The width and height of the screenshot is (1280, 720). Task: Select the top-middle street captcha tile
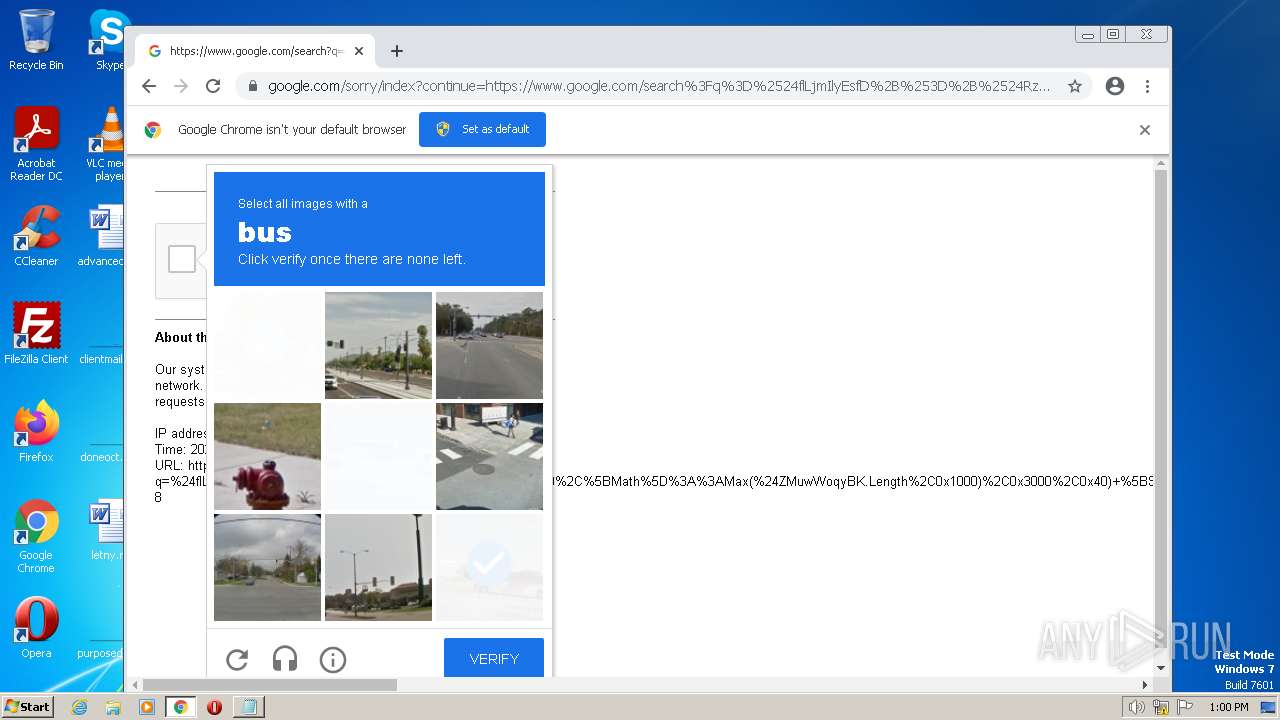[378, 345]
